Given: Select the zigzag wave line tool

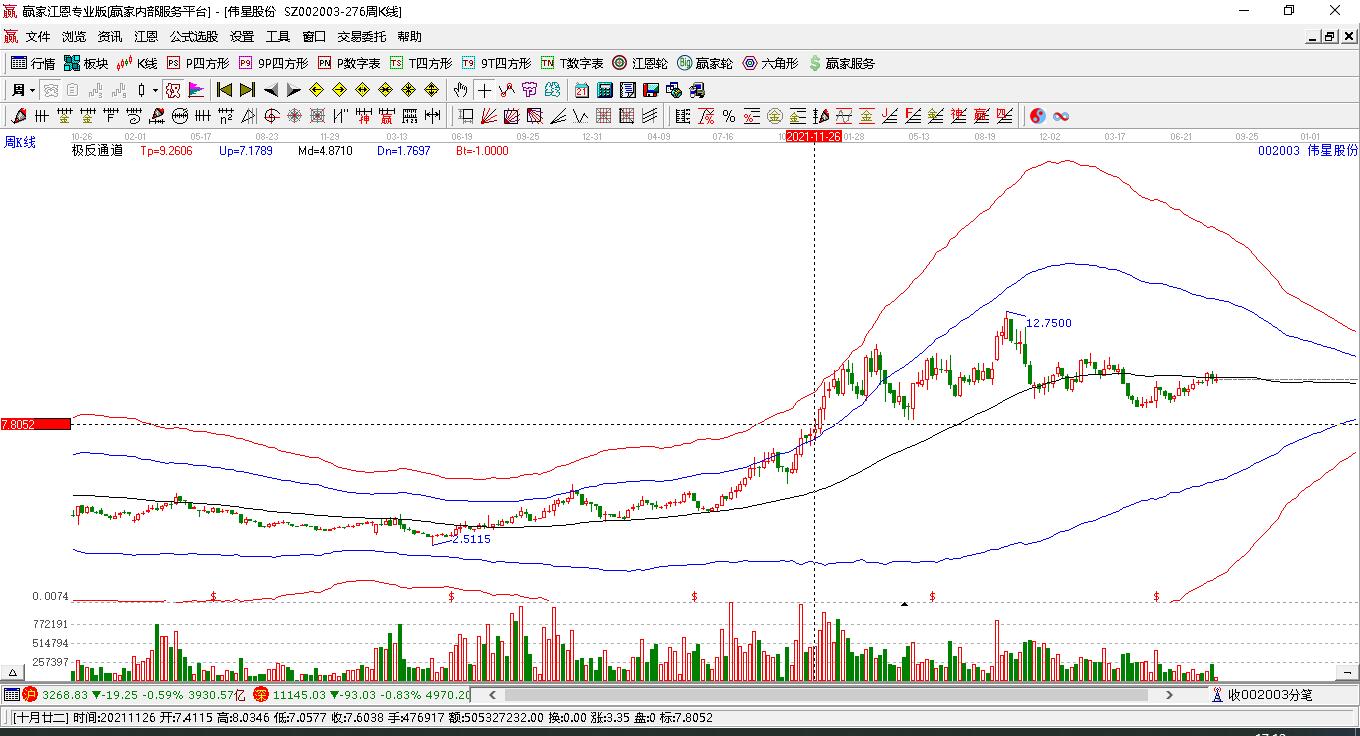Looking at the screenshot, I should [581, 116].
